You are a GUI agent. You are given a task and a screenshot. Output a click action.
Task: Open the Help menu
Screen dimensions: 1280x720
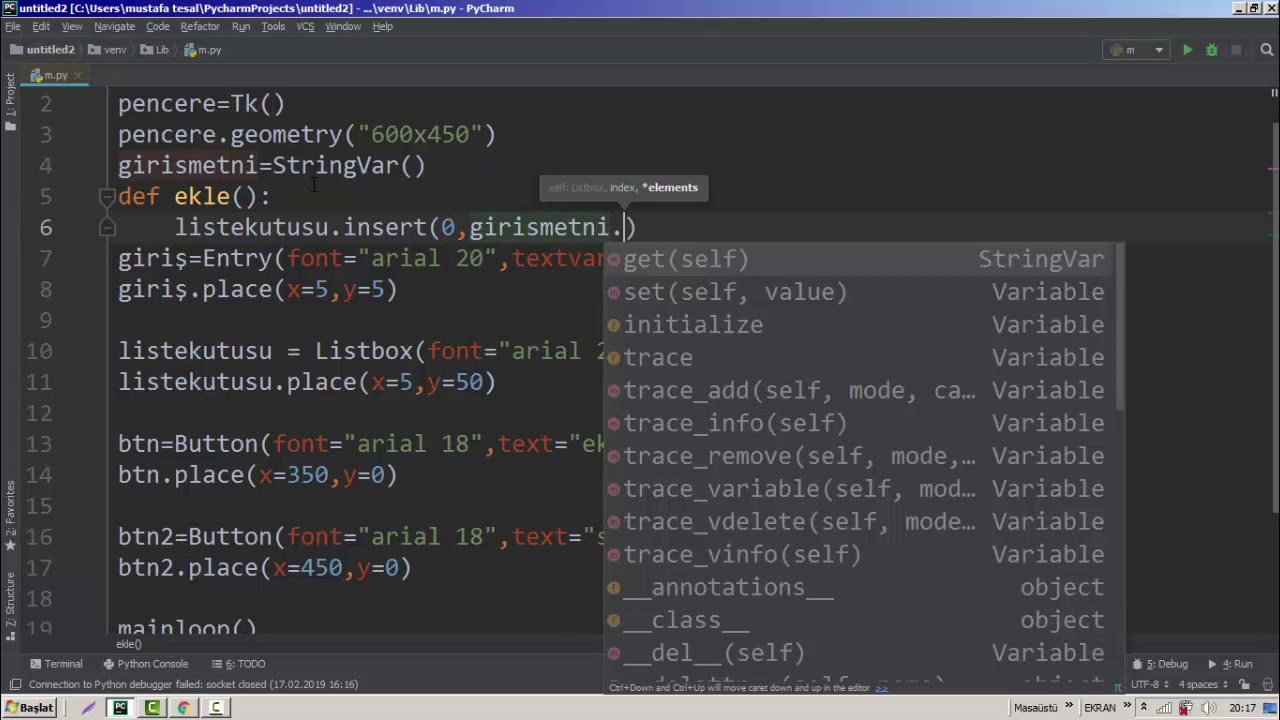click(383, 26)
